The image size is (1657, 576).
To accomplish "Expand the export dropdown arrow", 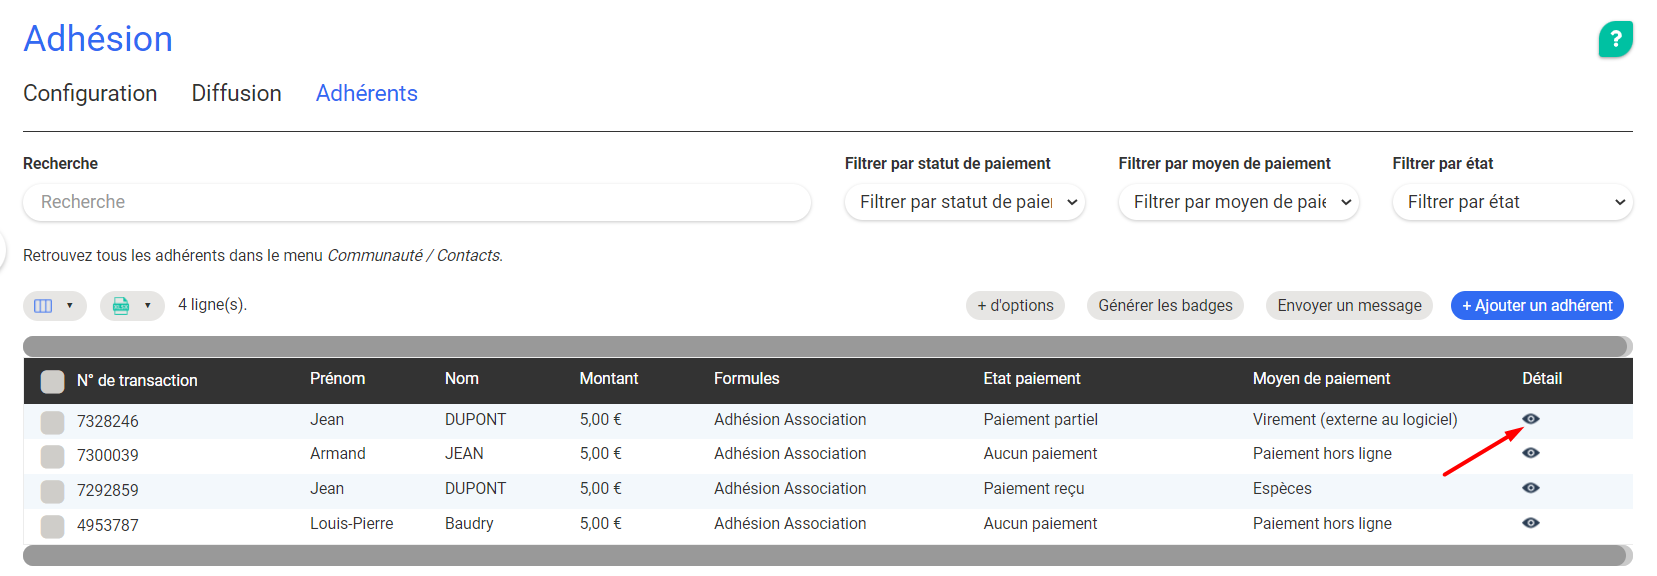I will pyautogui.click(x=147, y=306).
